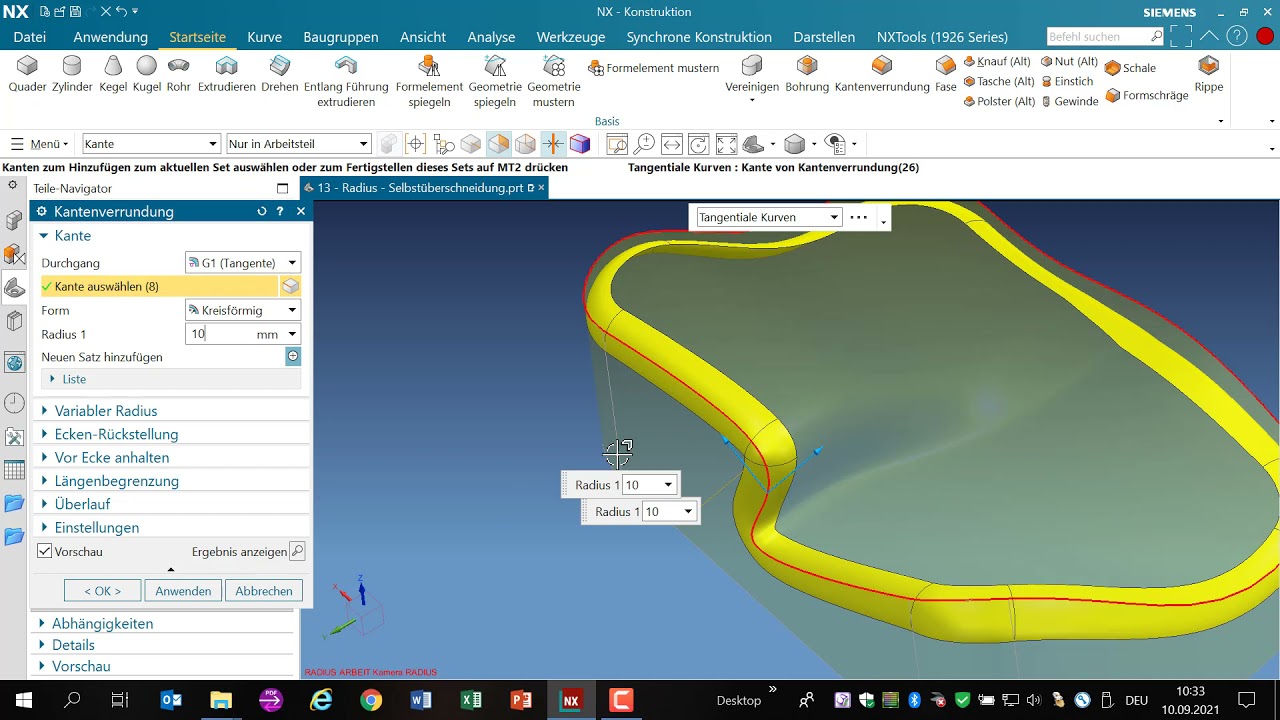Select the Zylinder tool
The image size is (1280, 720).
(72, 74)
